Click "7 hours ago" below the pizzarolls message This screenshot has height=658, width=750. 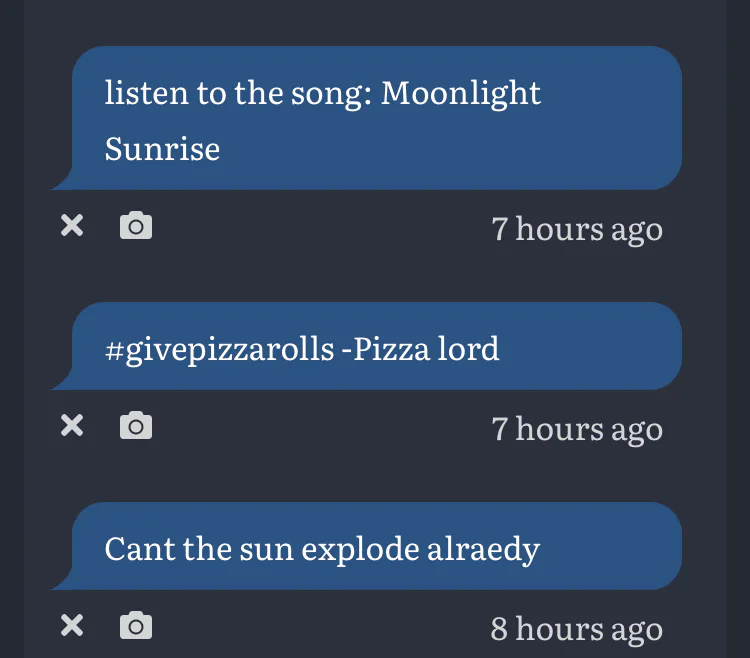click(577, 429)
